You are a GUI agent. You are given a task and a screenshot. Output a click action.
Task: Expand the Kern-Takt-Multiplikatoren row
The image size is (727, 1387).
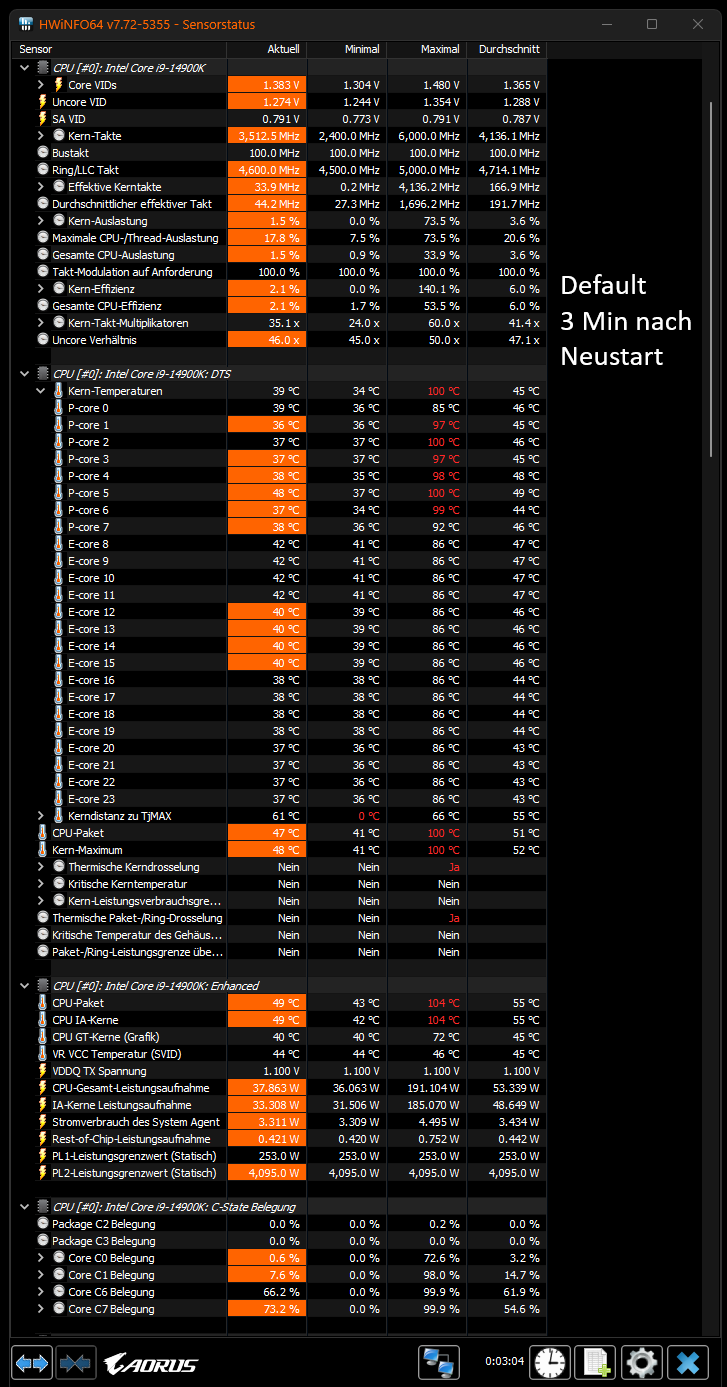coord(41,323)
